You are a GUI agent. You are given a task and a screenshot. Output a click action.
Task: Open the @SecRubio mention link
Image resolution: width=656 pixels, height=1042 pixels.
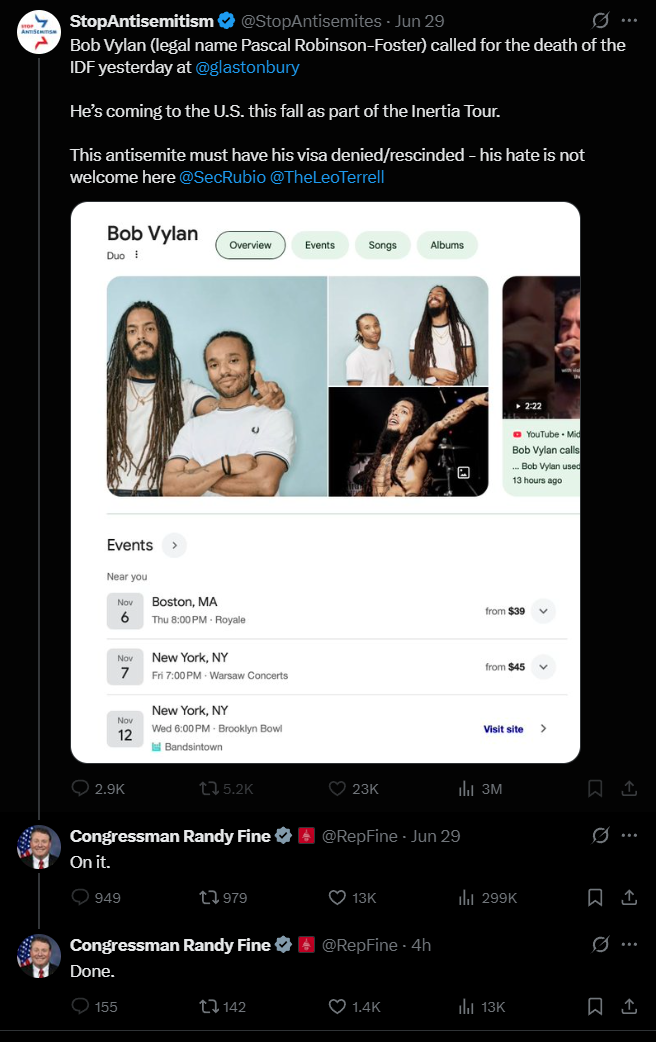click(x=223, y=177)
